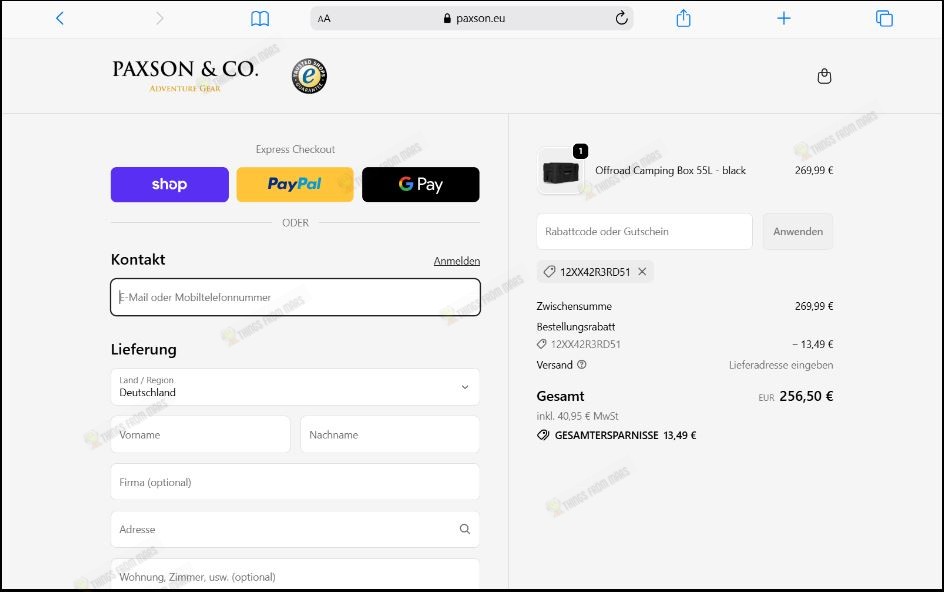Click the E-Mail oder Mobiltelefonnummer field
The image size is (944, 592).
click(x=295, y=297)
